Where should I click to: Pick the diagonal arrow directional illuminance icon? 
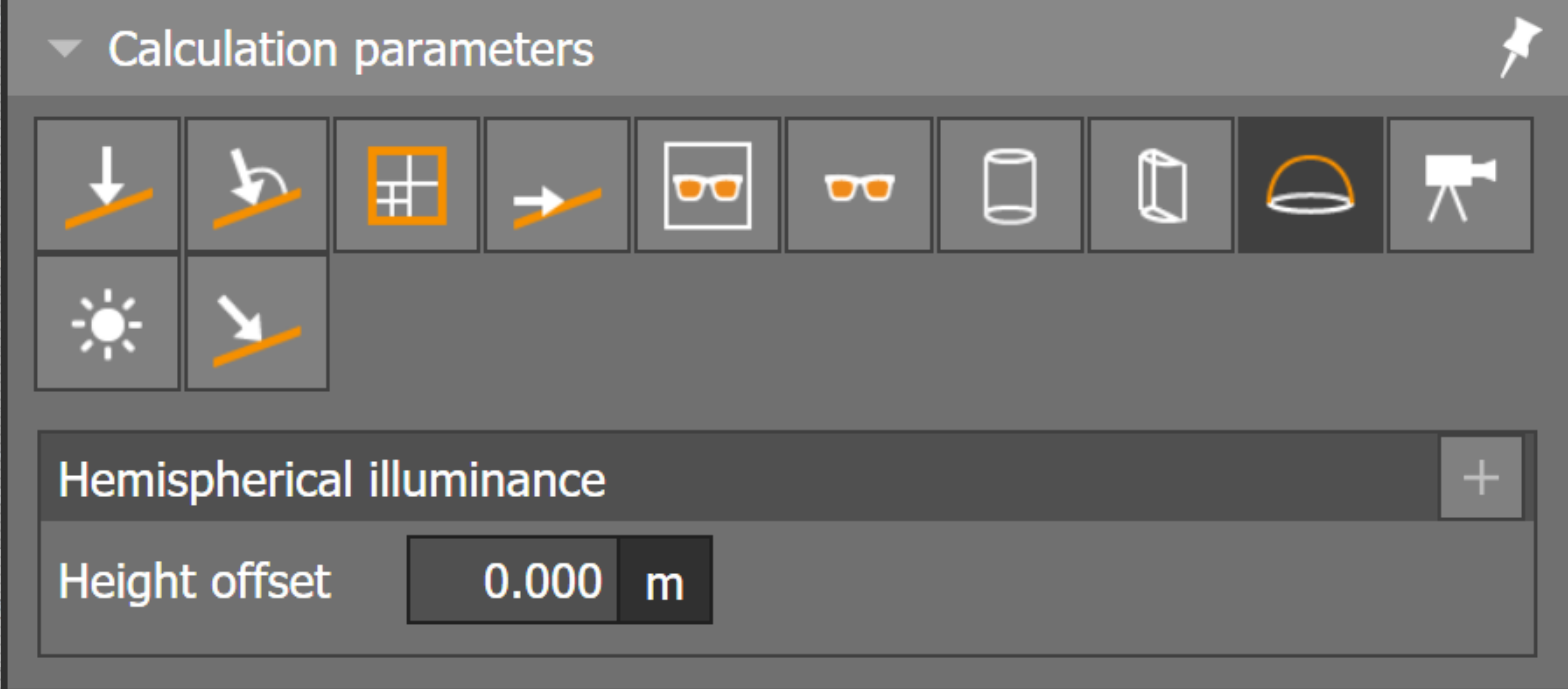[258, 323]
